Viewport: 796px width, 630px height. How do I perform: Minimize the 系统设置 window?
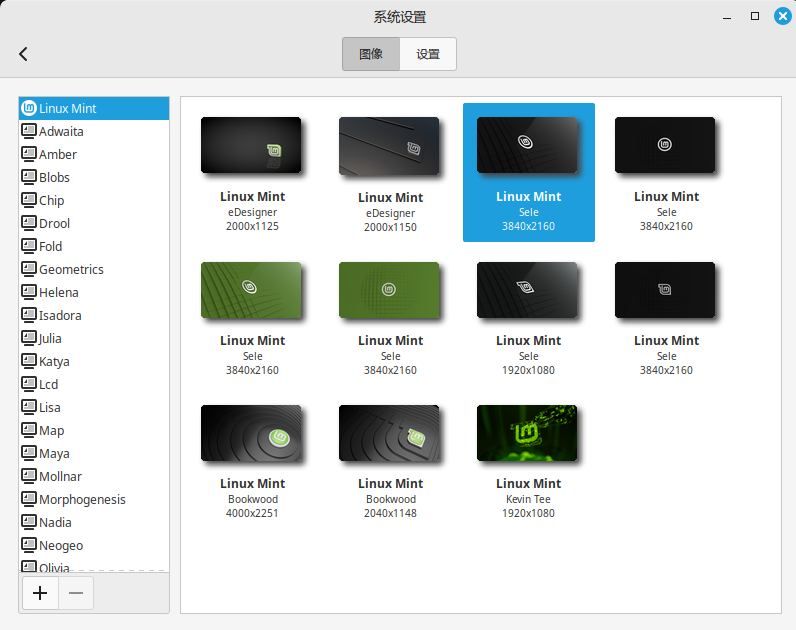727,17
